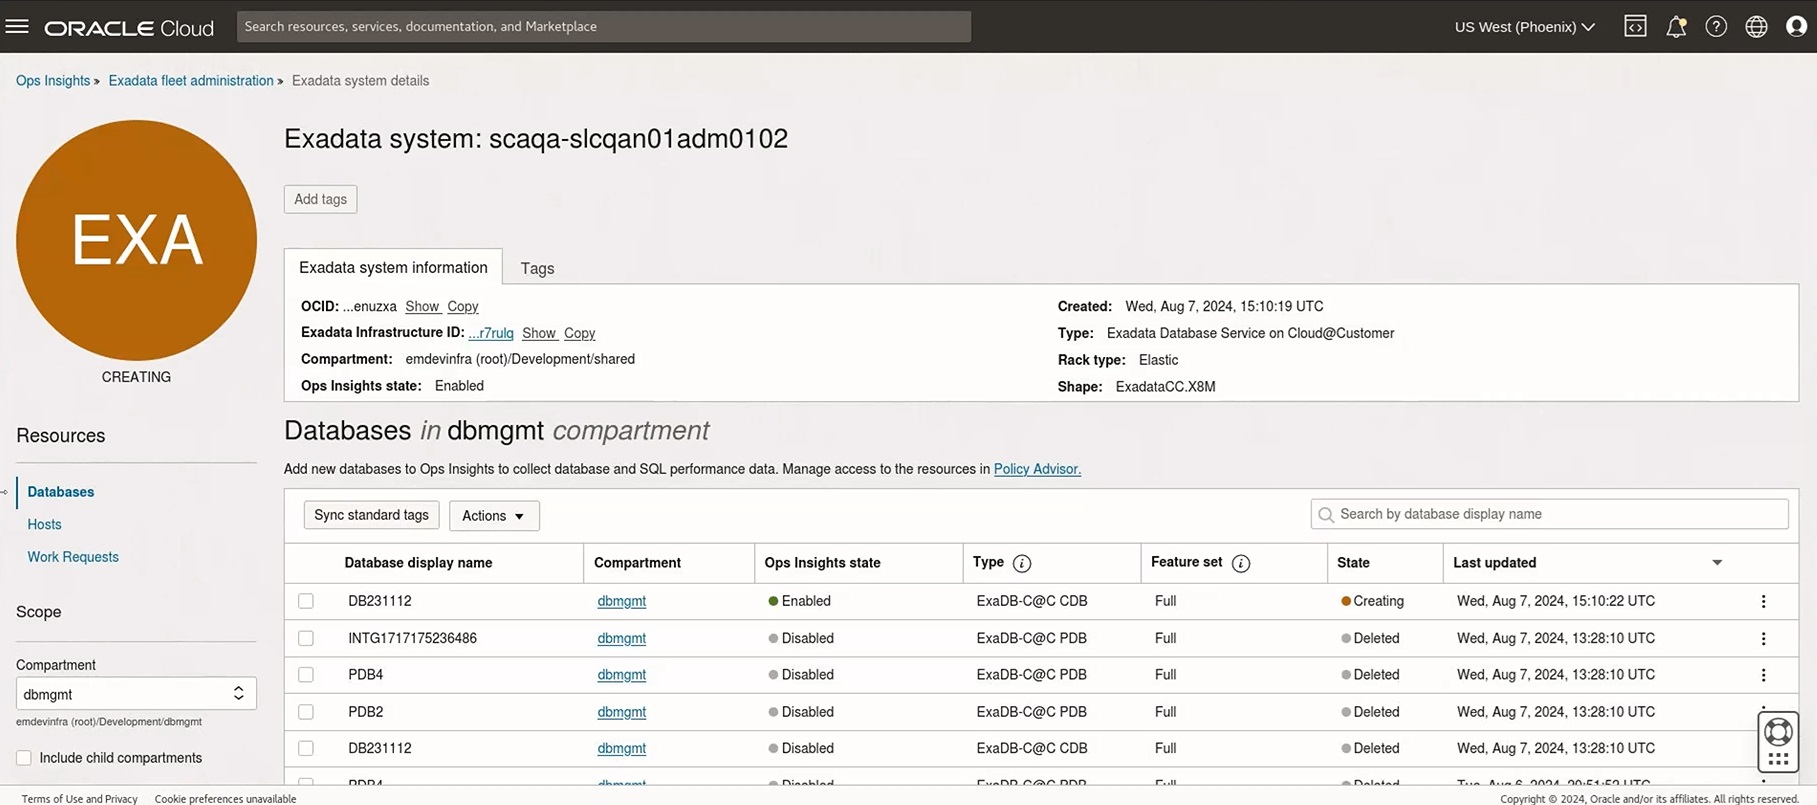The image size is (1817, 805).
Task: Open the help question mark icon
Action: click(x=1716, y=27)
